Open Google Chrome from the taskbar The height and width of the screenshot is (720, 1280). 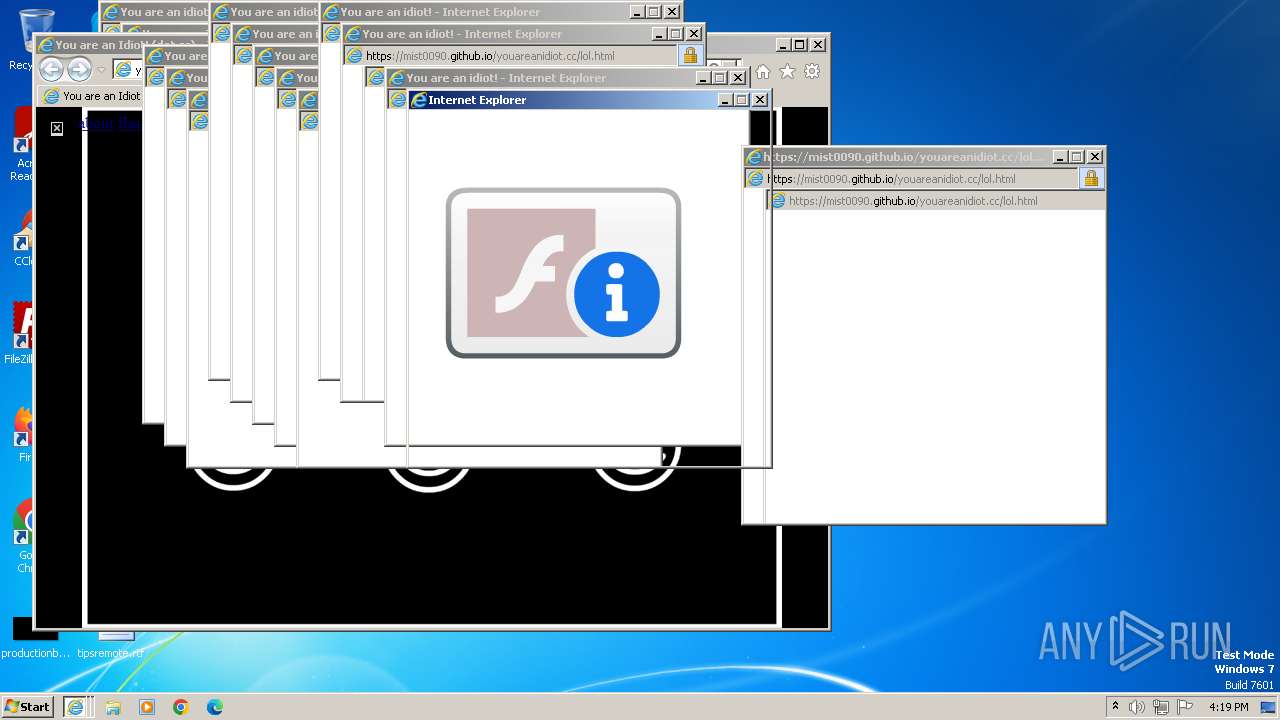coord(181,707)
